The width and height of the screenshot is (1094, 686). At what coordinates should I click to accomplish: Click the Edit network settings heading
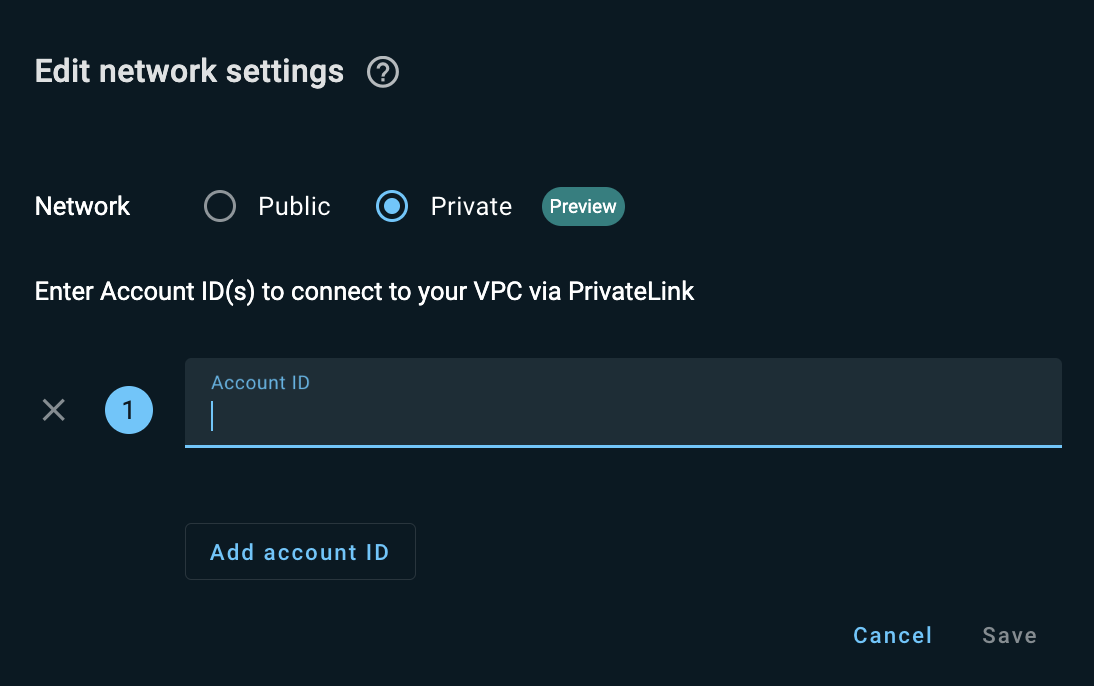coord(189,71)
